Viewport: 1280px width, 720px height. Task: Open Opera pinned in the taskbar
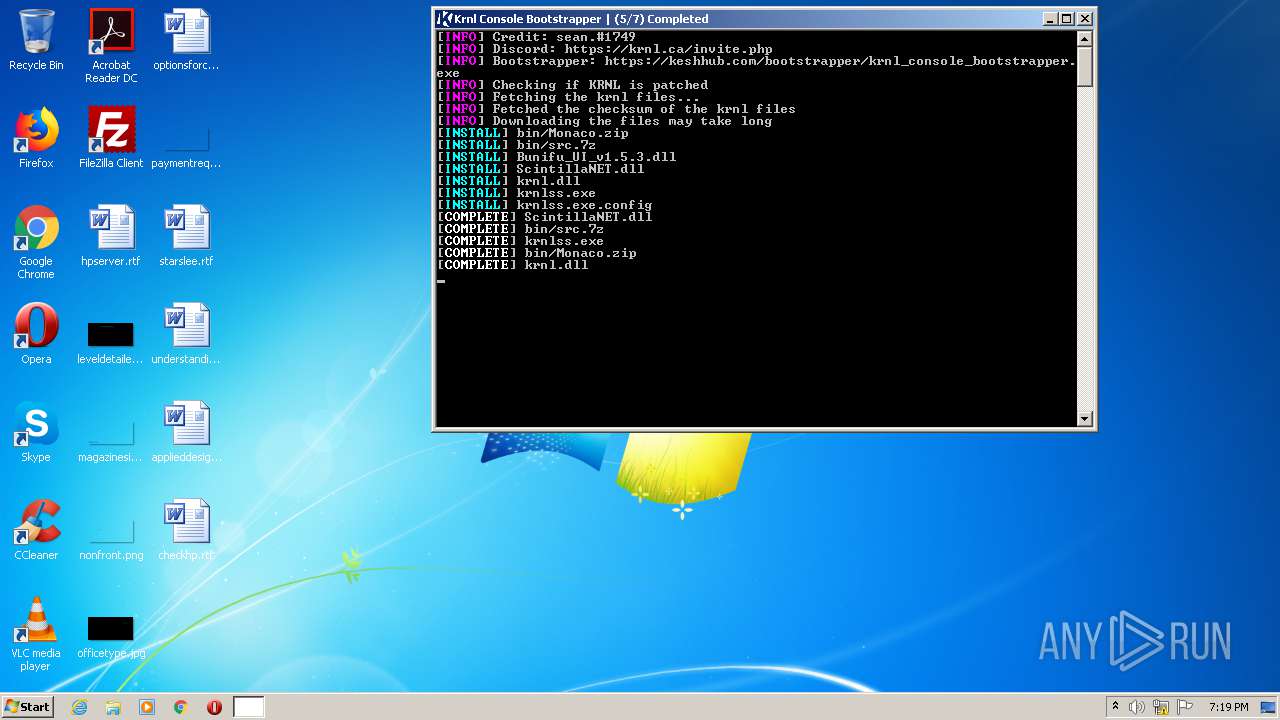(214, 707)
